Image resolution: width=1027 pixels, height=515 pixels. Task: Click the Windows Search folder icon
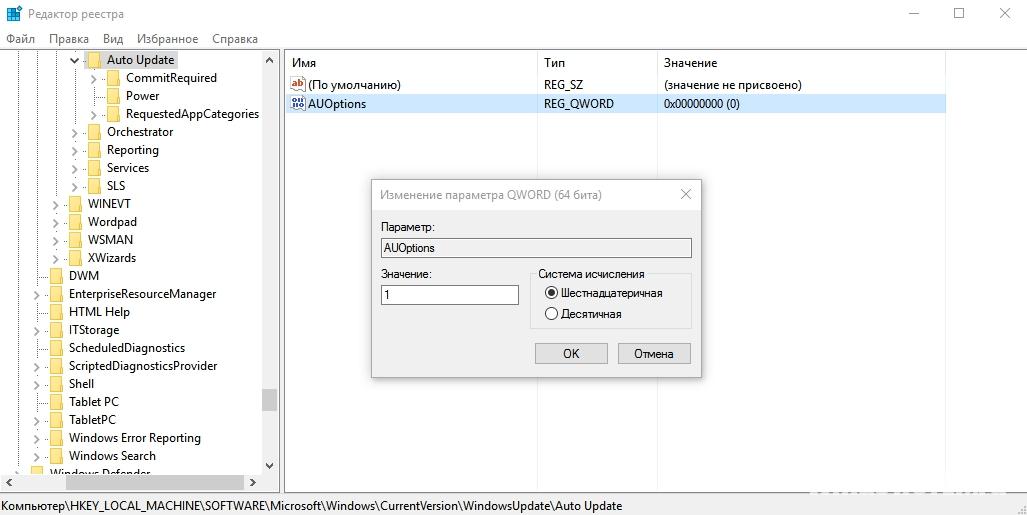point(56,456)
